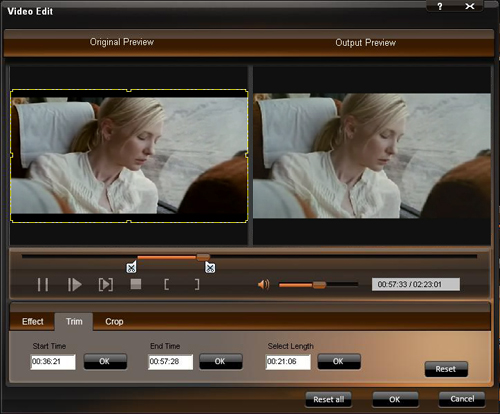Click the Select Length input field

[288, 362]
